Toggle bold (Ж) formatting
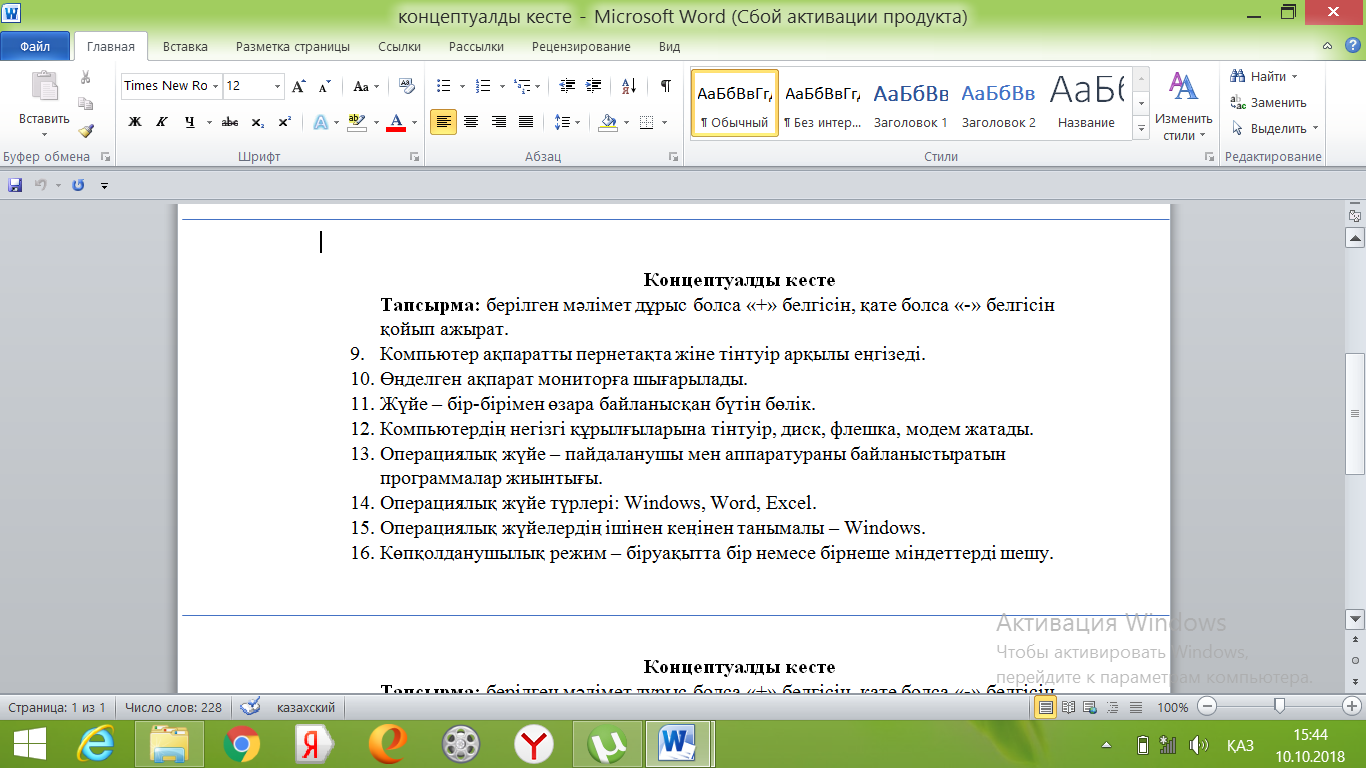1366x768 pixels. click(x=135, y=122)
